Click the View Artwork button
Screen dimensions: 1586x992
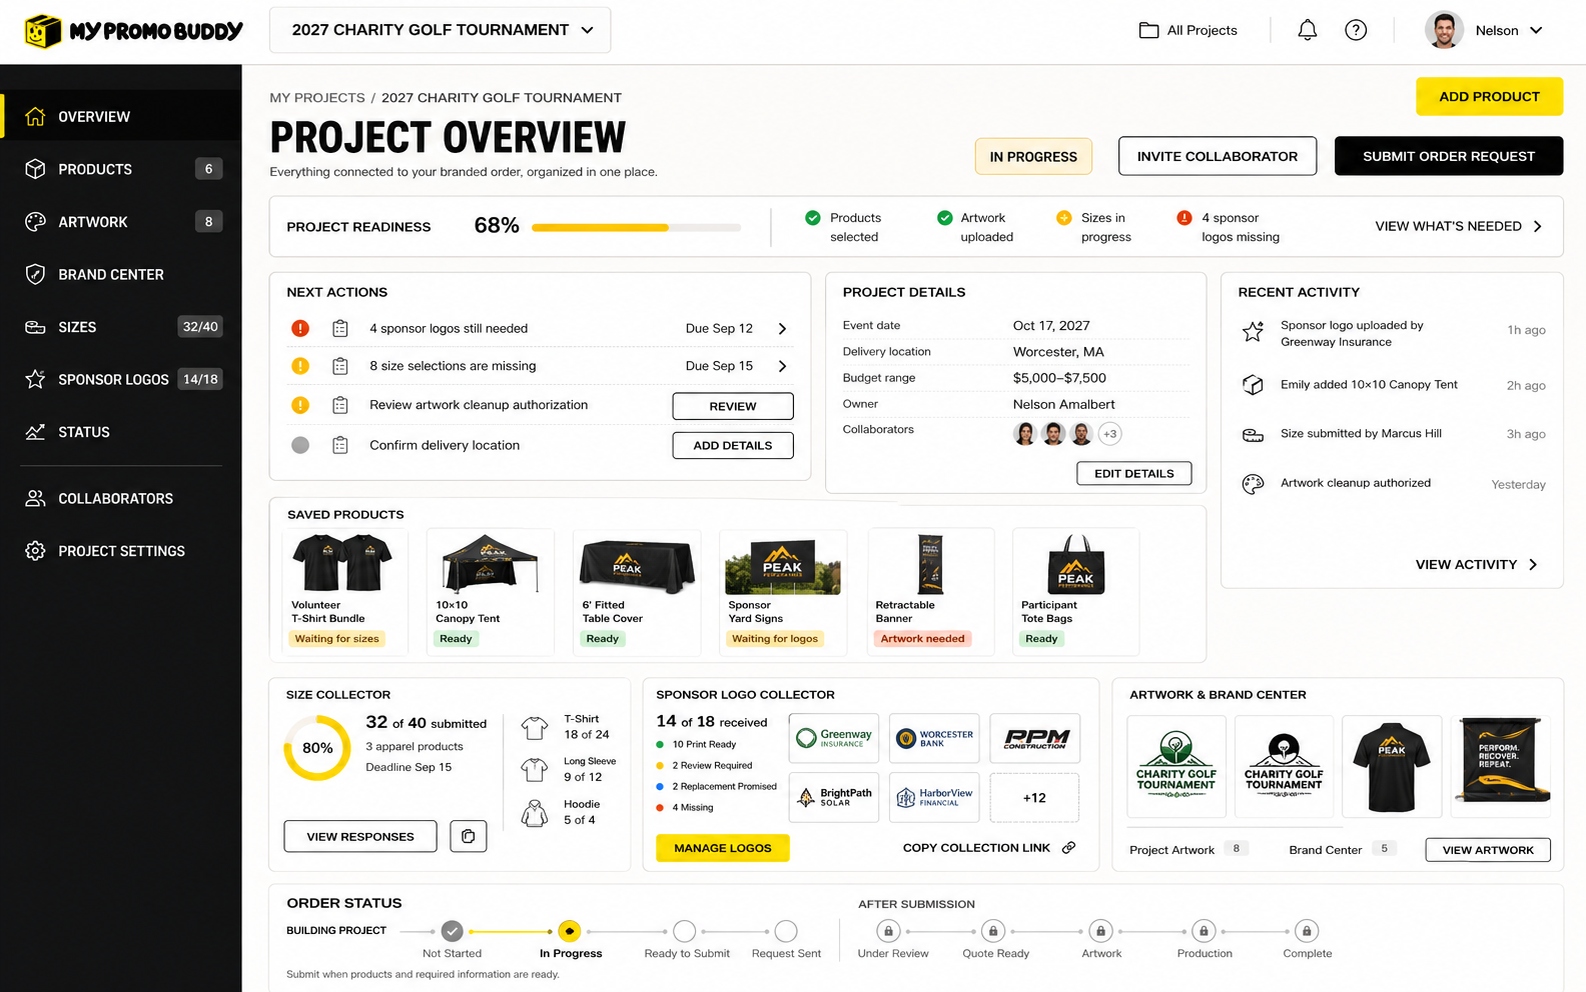[x=1488, y=850]
